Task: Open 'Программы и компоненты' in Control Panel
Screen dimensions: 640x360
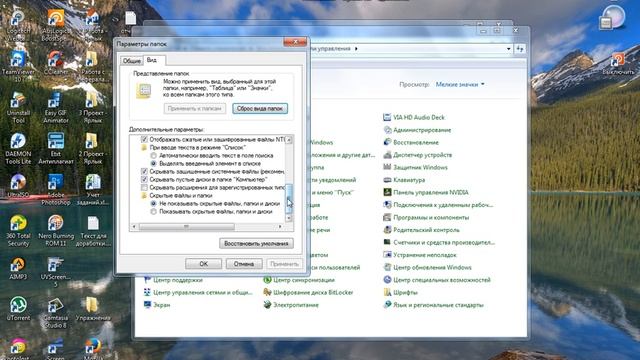Action: [431, 218]
